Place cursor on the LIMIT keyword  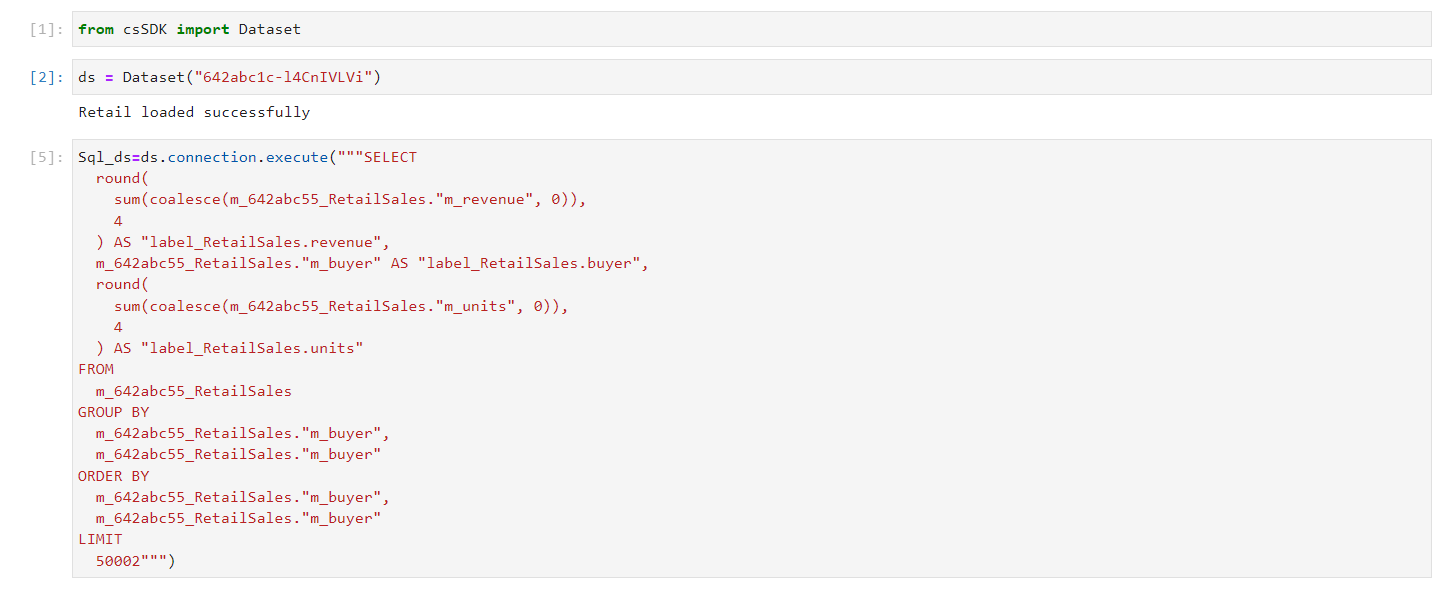[100, 539]
